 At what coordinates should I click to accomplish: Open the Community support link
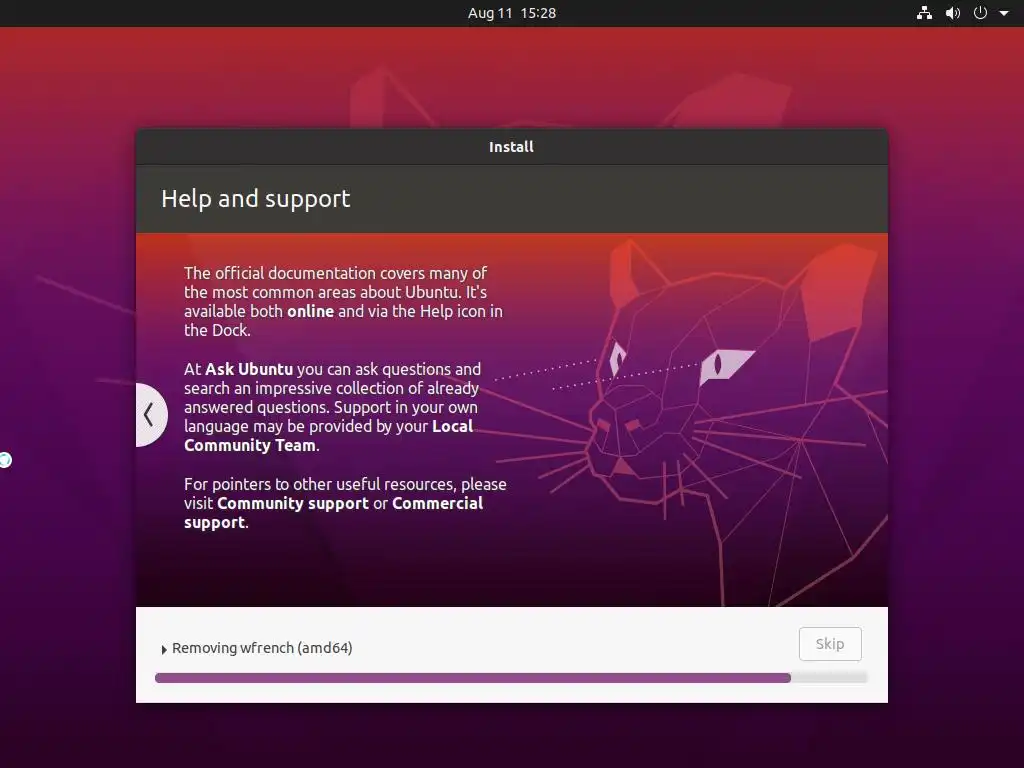click(x=293, y=504)
